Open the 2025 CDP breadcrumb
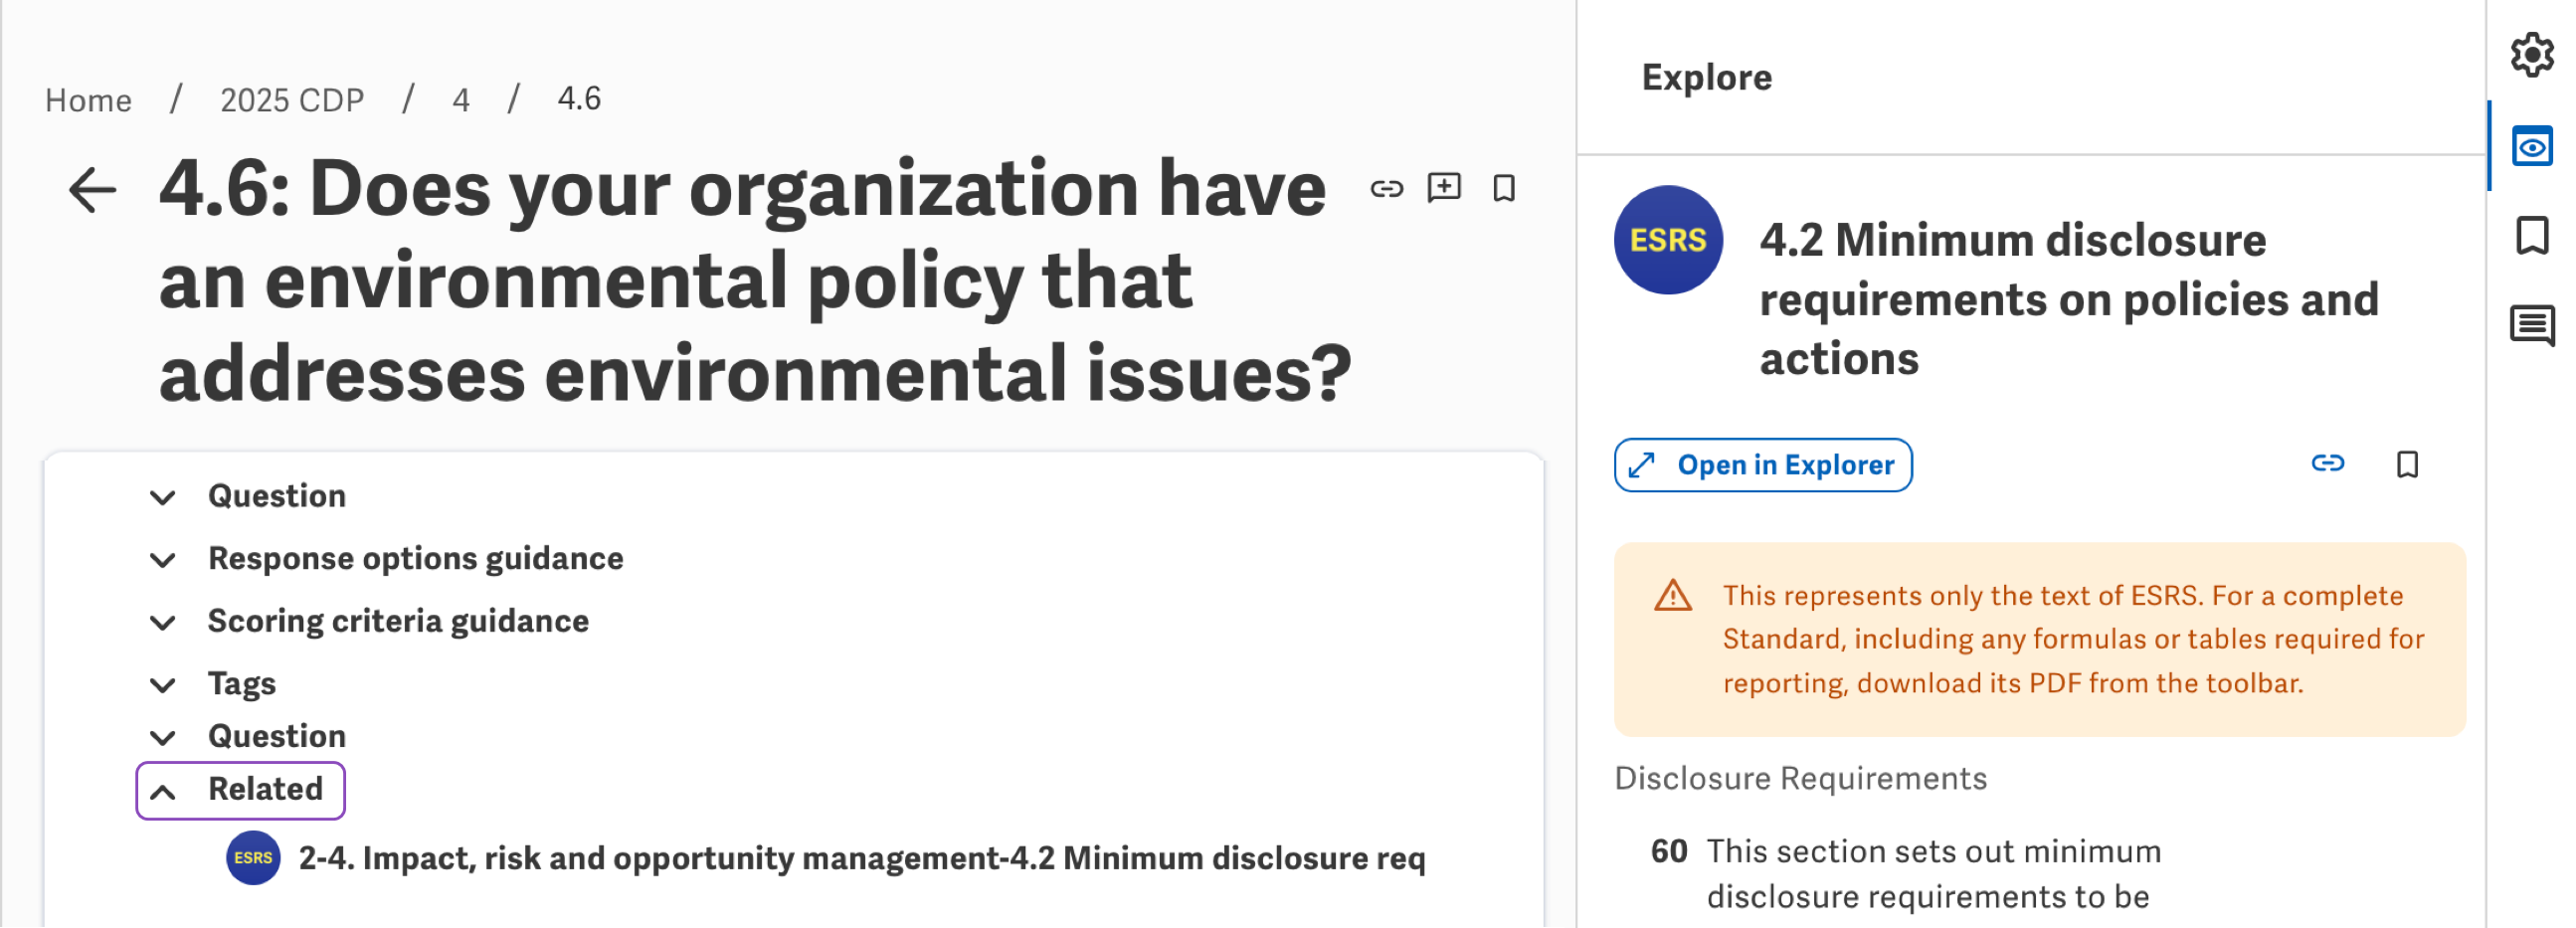2576x928 pixels. tap(292, 100)
